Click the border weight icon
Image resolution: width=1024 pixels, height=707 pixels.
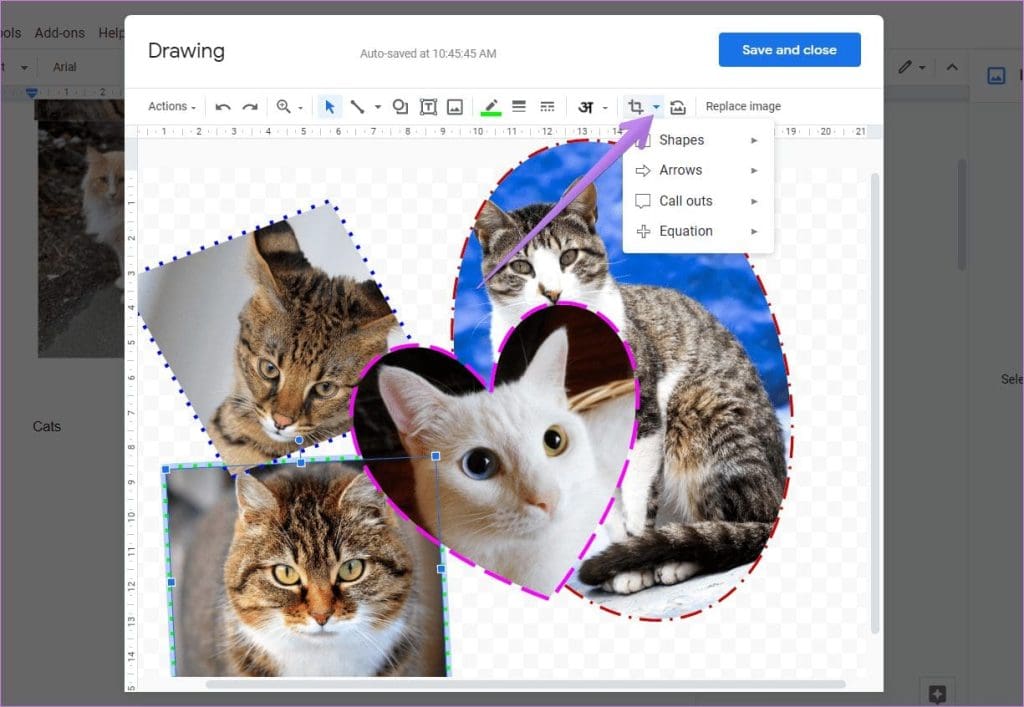pos(519,106)
